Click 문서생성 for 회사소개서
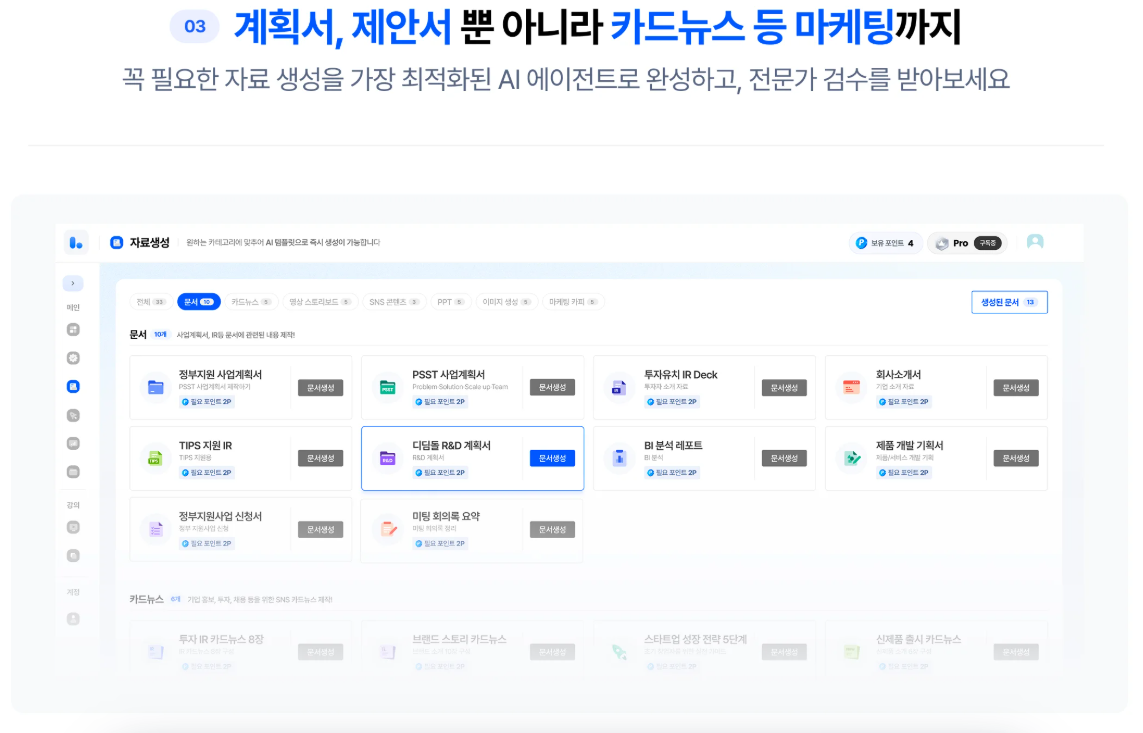This screenshot has height=733, width=1143. 1015,388
